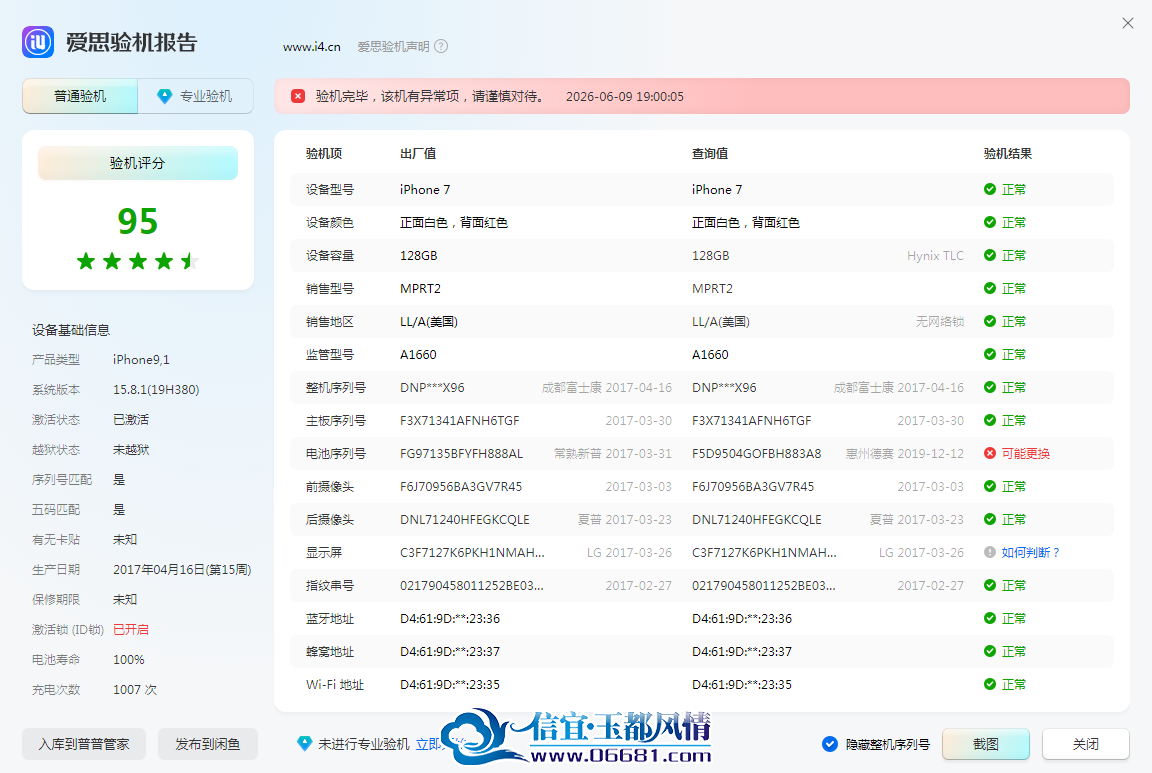This screenshot has height=773, width=1152.
Task: Click the 入库到普普管家 button
Action: (x=84, y=744)
